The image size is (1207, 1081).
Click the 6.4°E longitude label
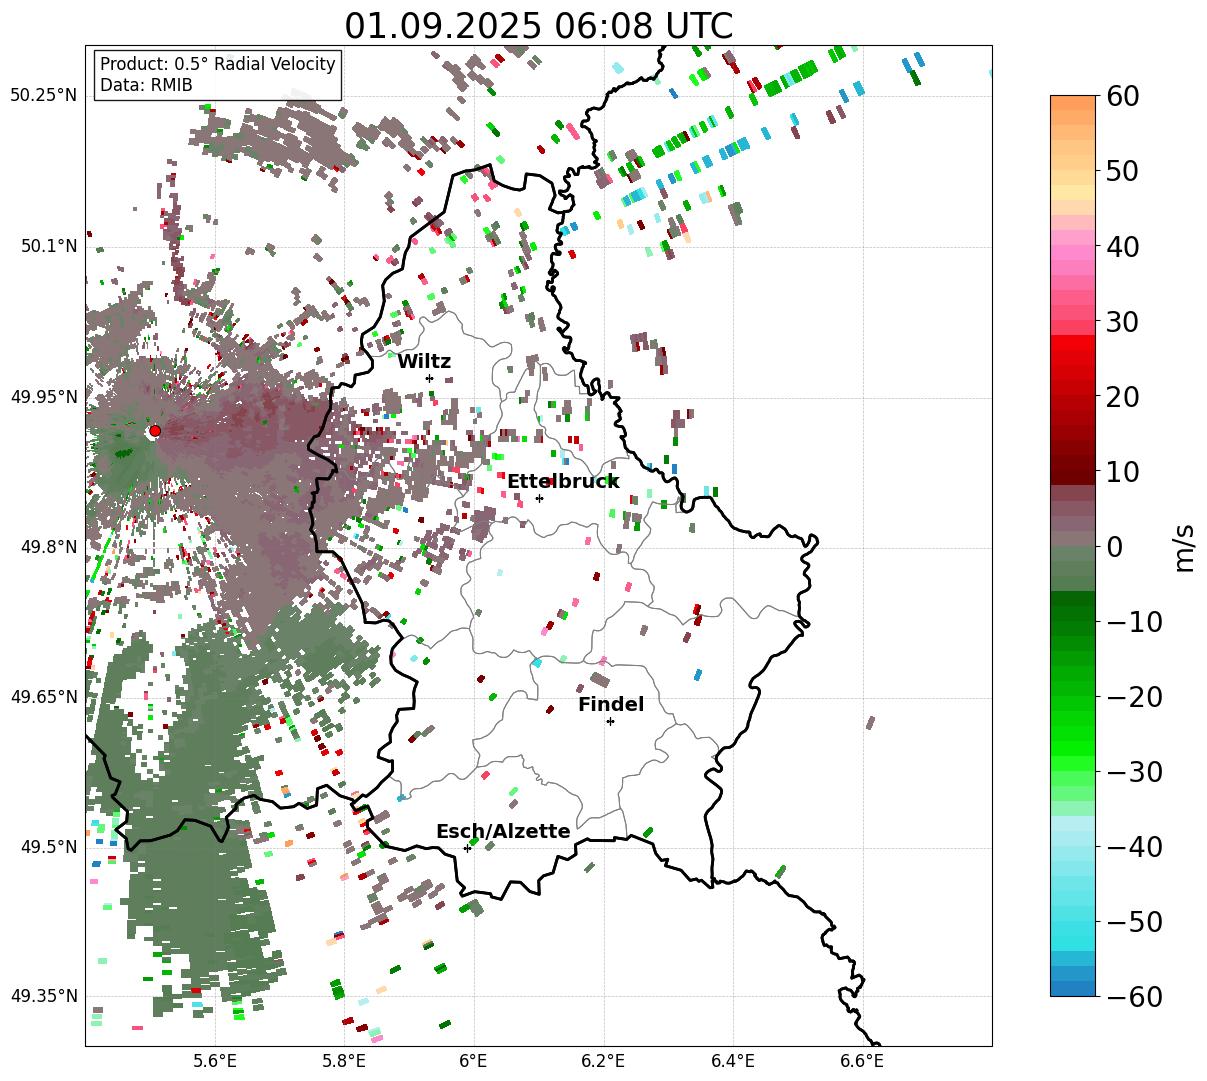pos(733,1061)
